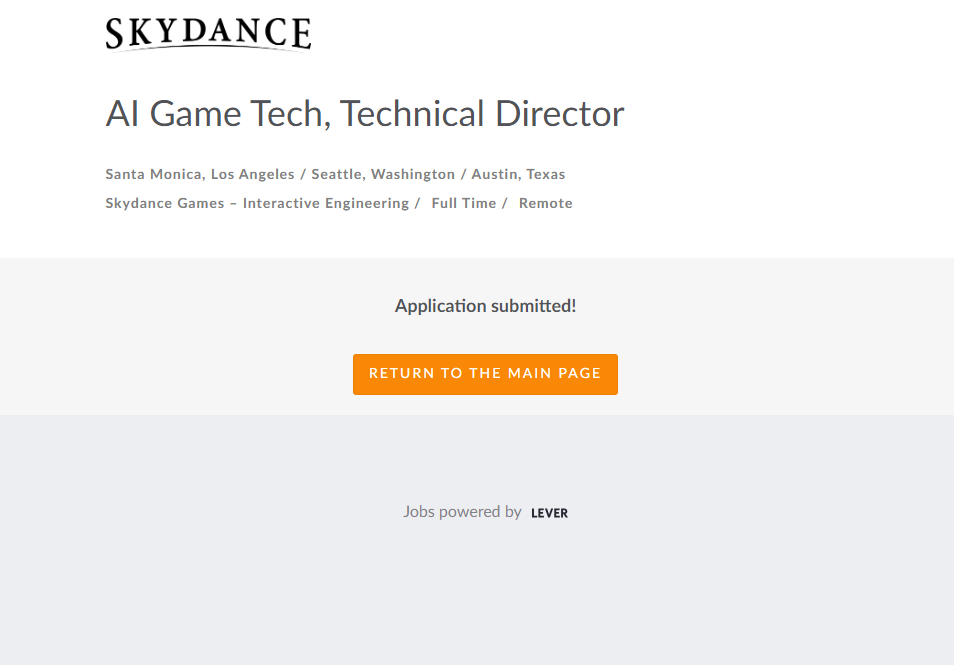The height and width of the screenshot is (665, 954).
Task: Click the Skydance logo
Action: tap(208, 33)
